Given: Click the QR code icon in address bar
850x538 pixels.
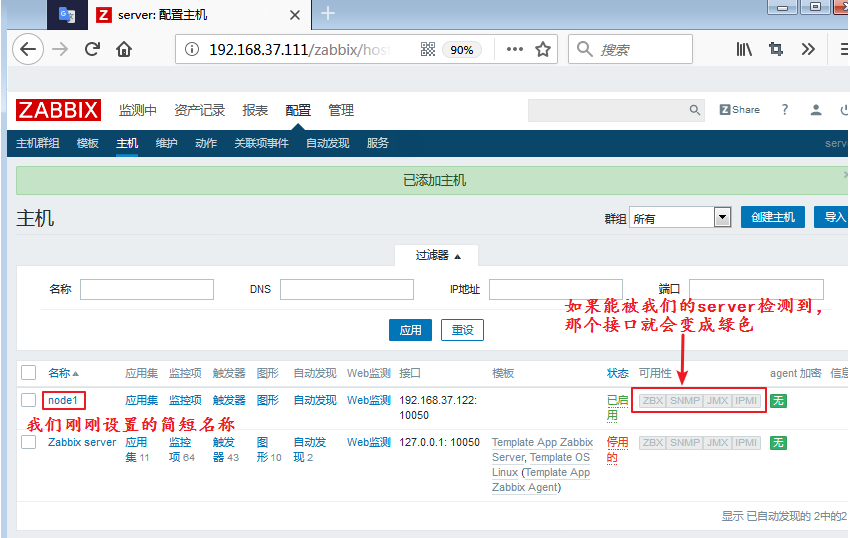Looking at the screenshot, I should tap(428, 49).
